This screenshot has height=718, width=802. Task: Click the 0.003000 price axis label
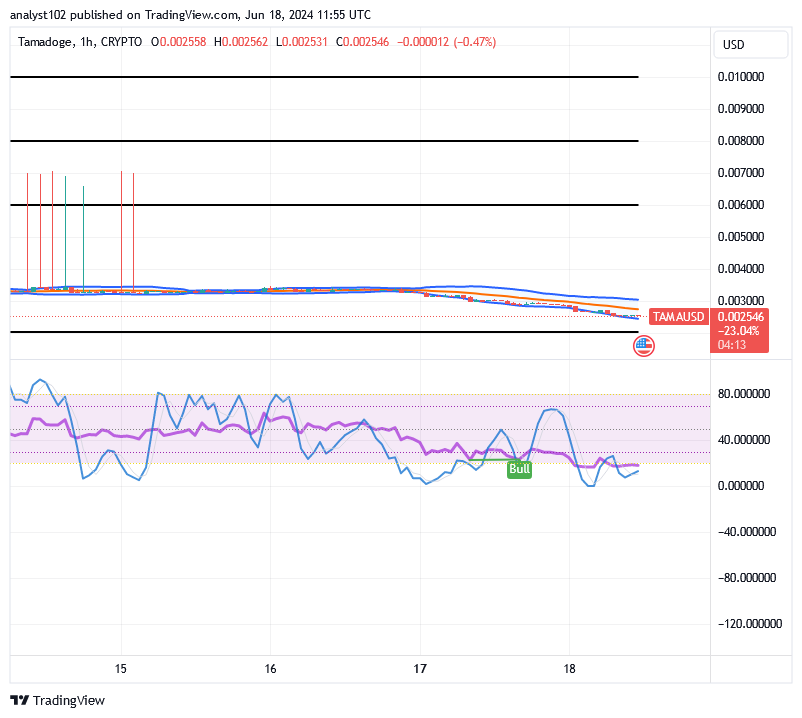(x=741, y=301)
